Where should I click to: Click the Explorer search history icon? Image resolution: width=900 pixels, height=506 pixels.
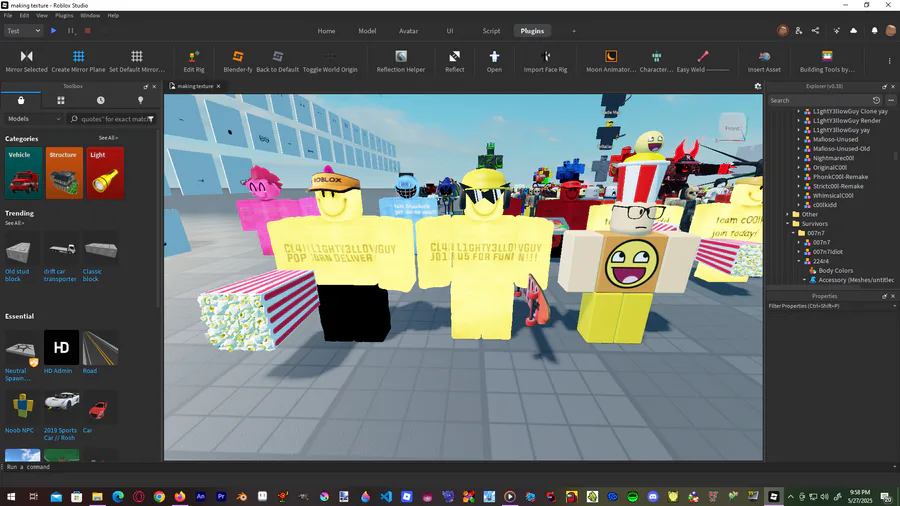876,100
